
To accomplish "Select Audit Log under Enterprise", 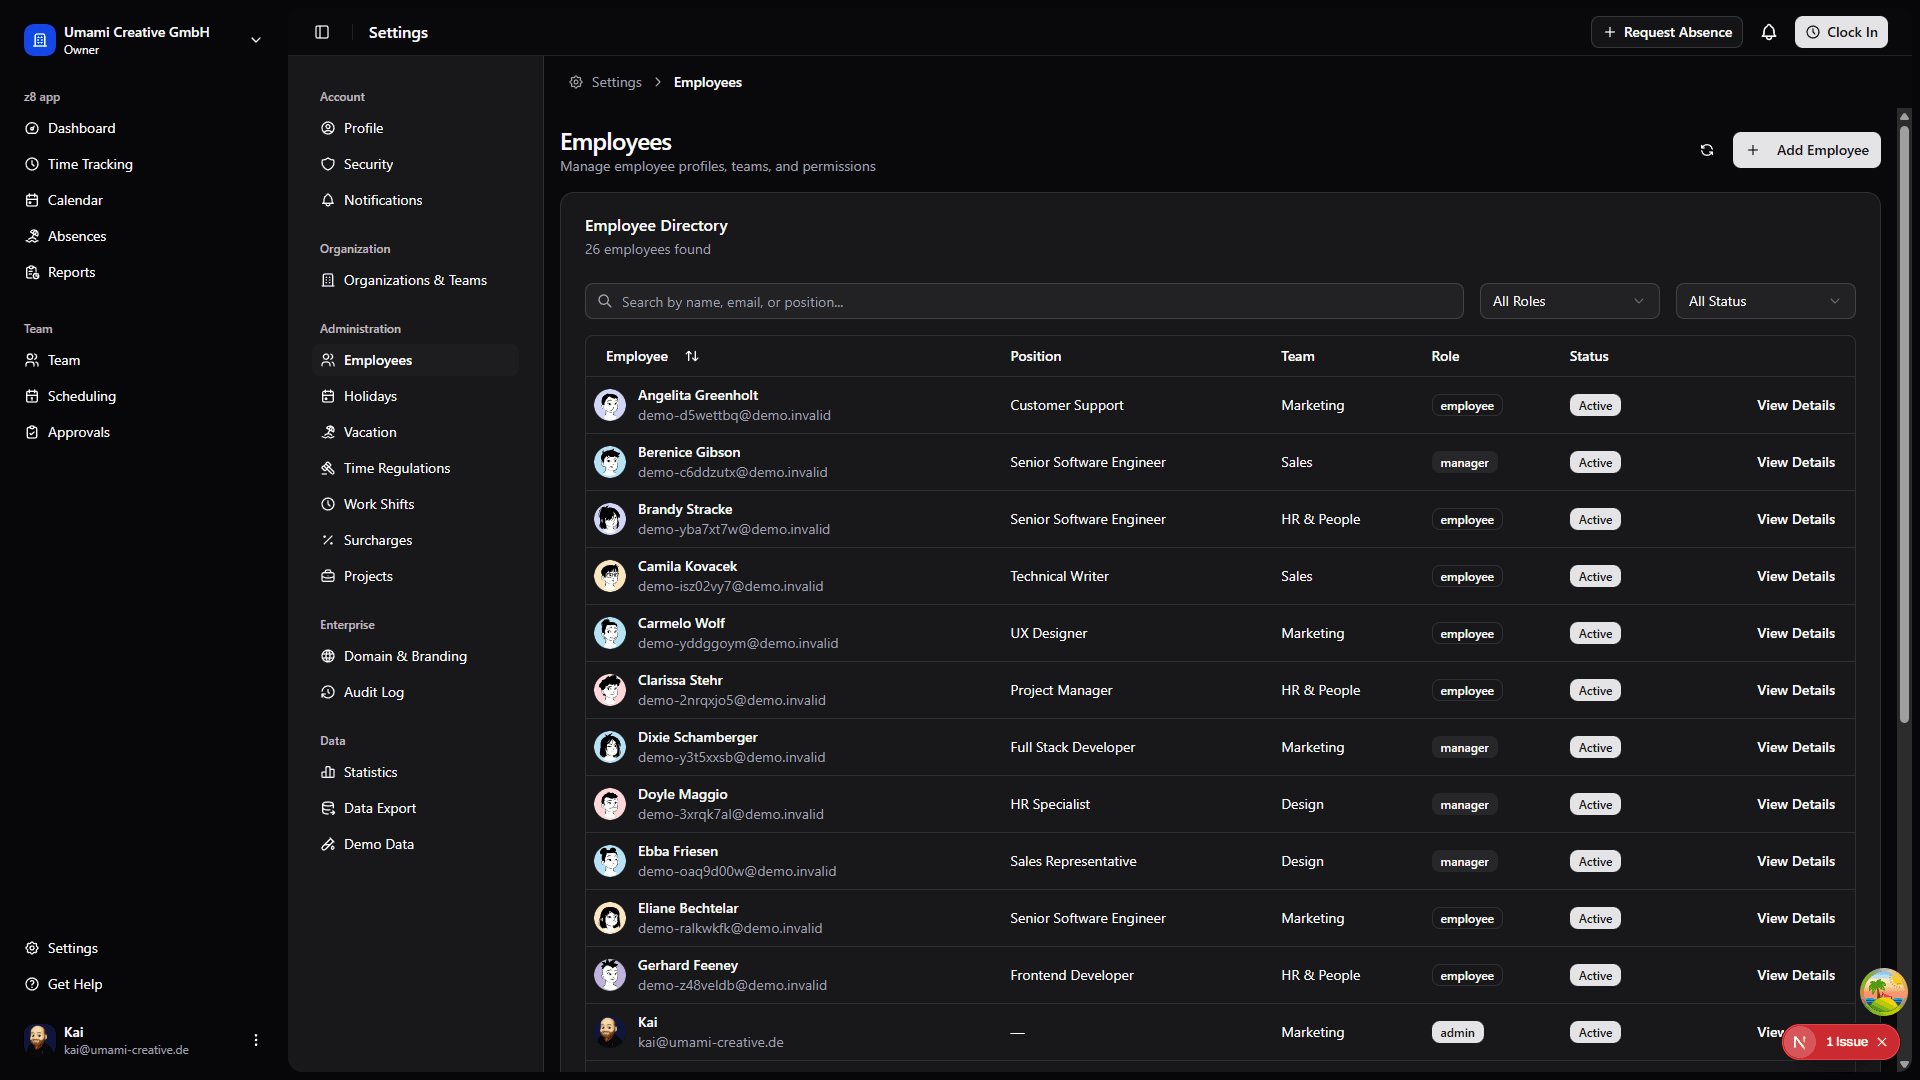I will 374,692.
